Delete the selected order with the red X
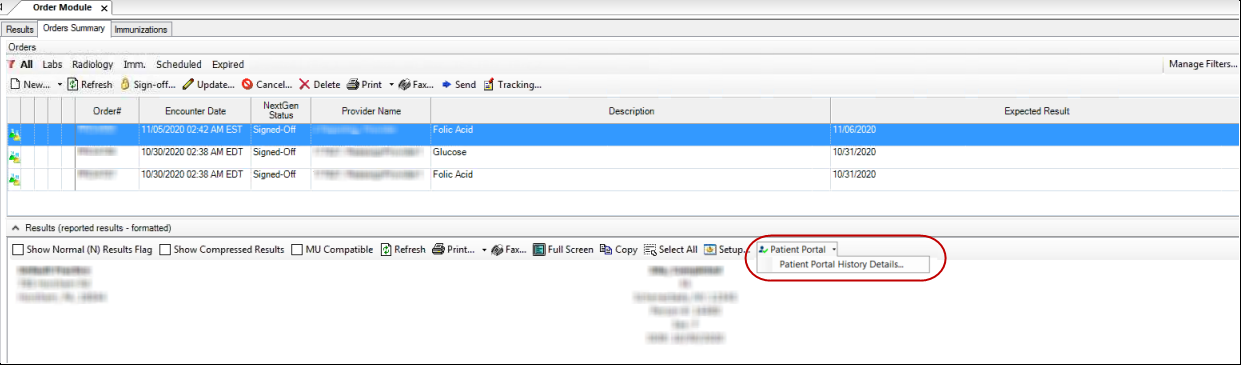Image resolution: width=1241 pixels, height=365 pixels. click(x=305, y=85)
